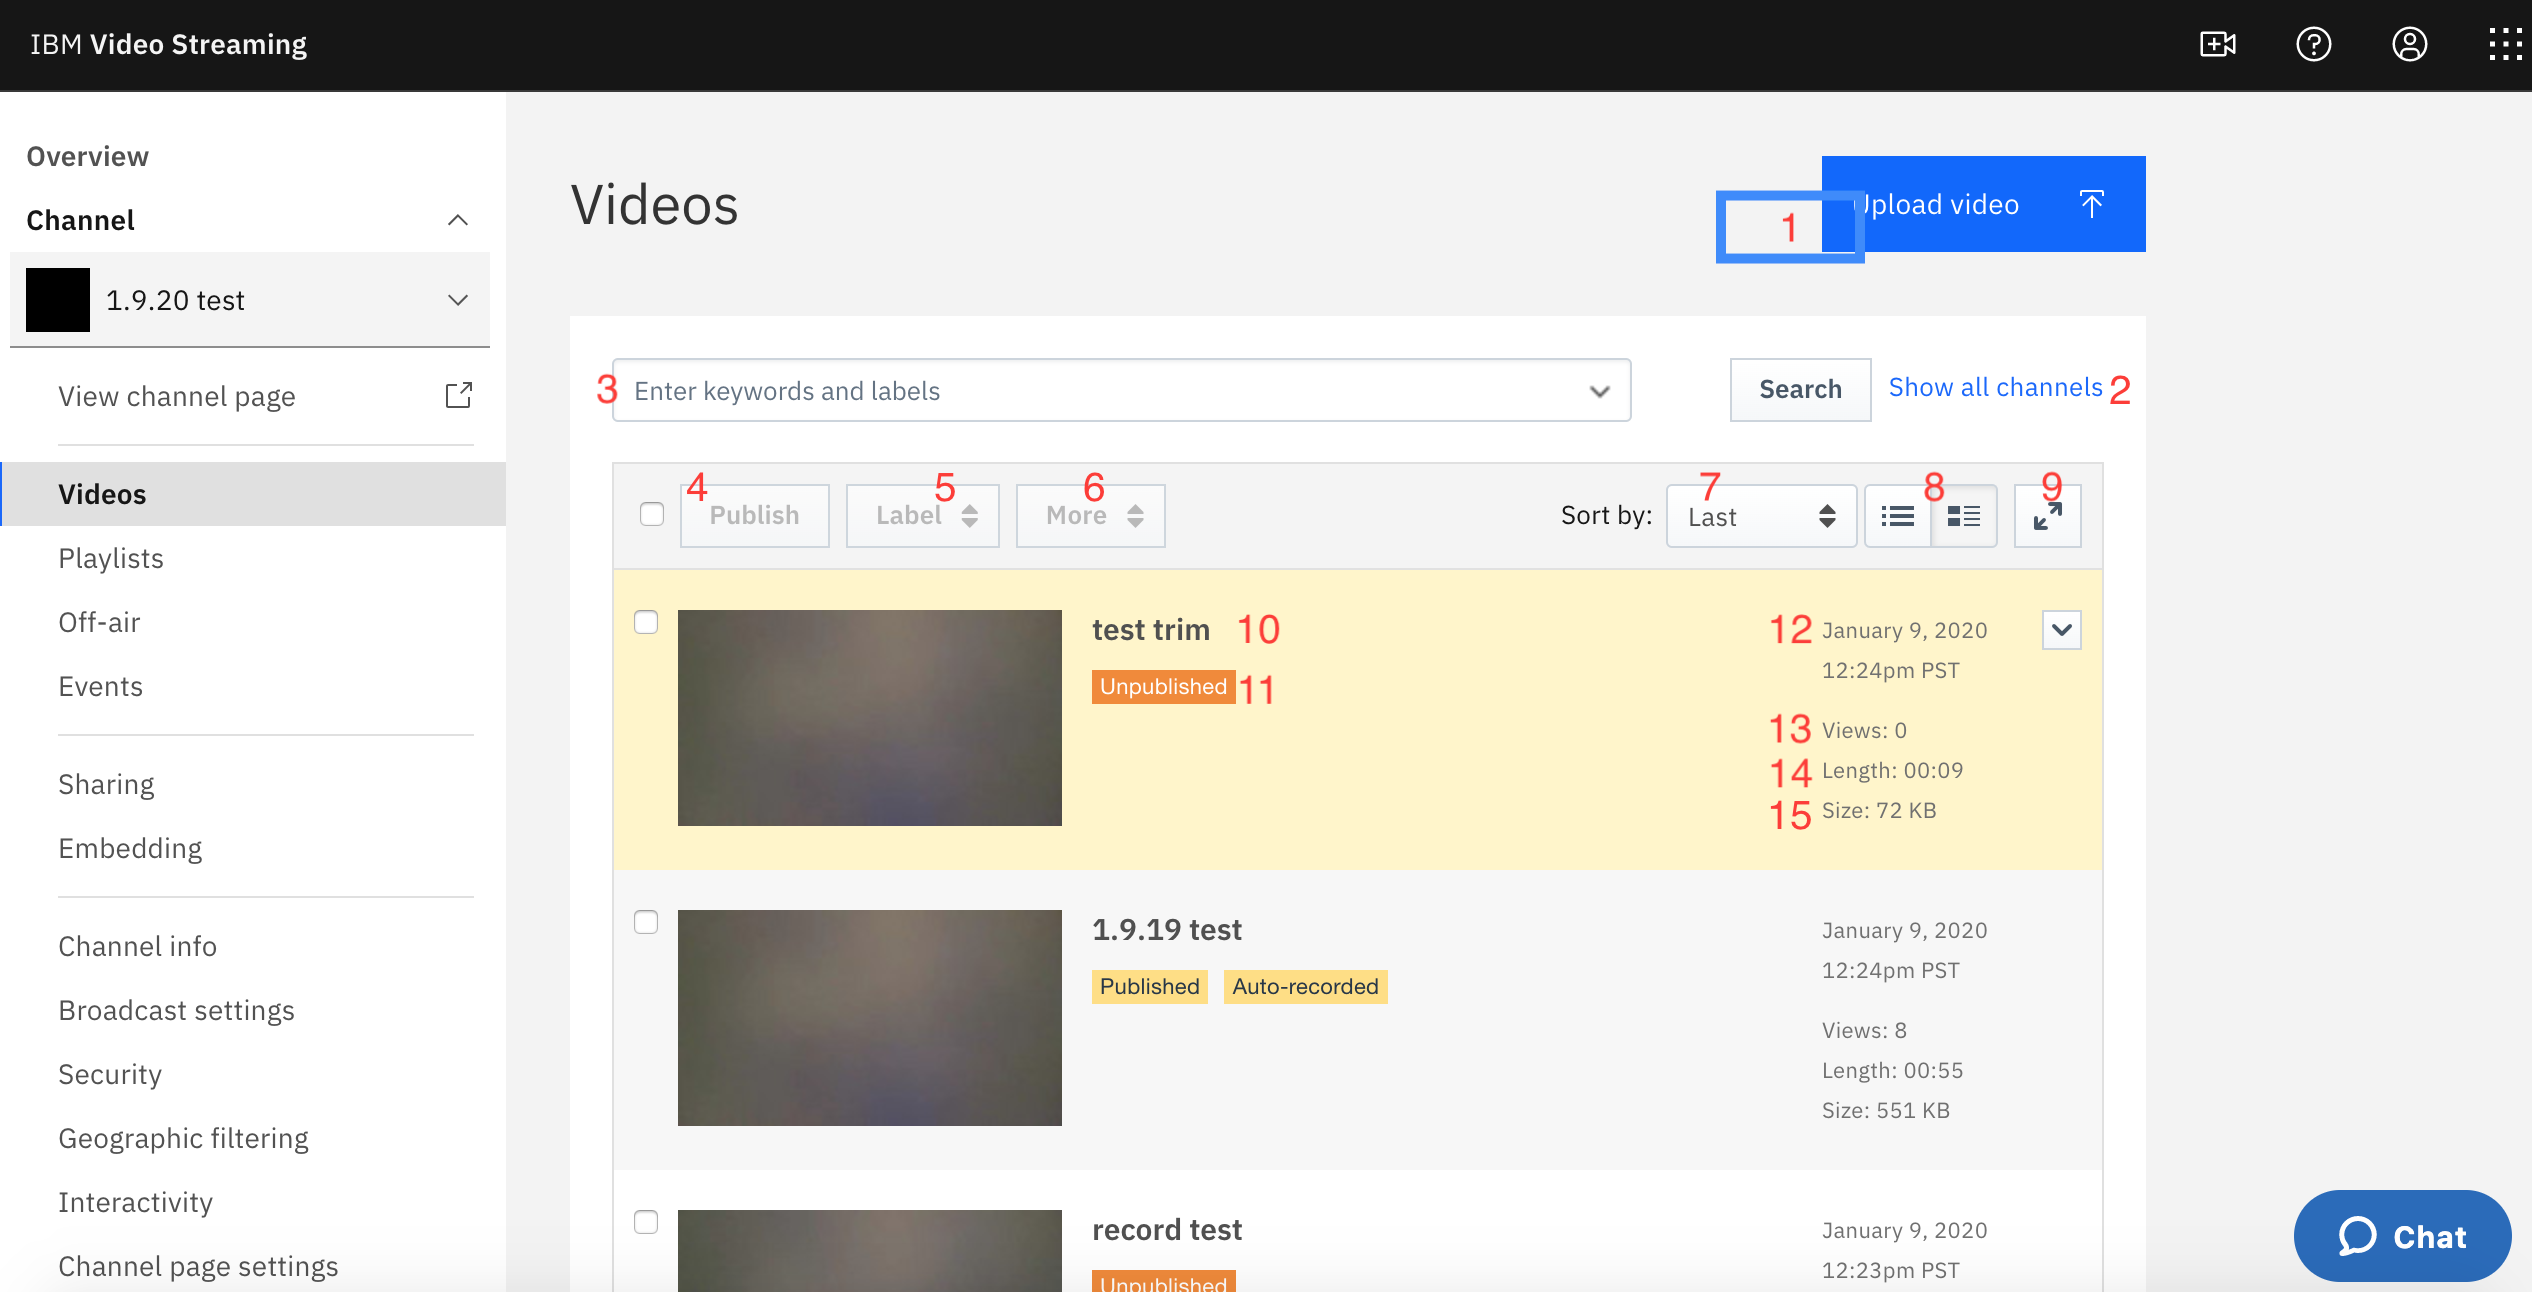Open Sharing in the sidebar
The width and height of the screenshot is (2532, 1292).
106,784
